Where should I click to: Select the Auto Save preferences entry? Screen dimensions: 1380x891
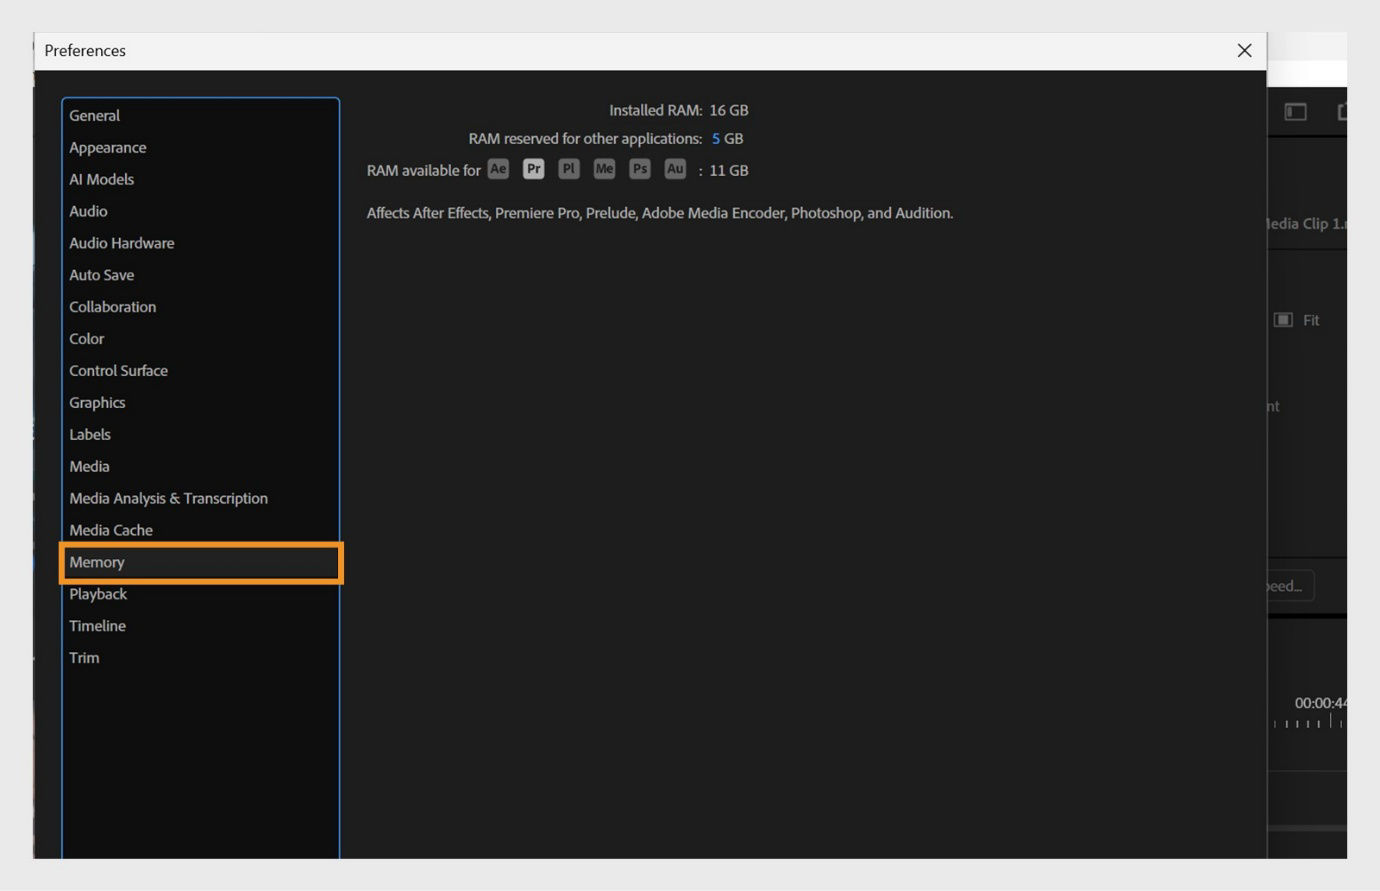click(101, 275)
